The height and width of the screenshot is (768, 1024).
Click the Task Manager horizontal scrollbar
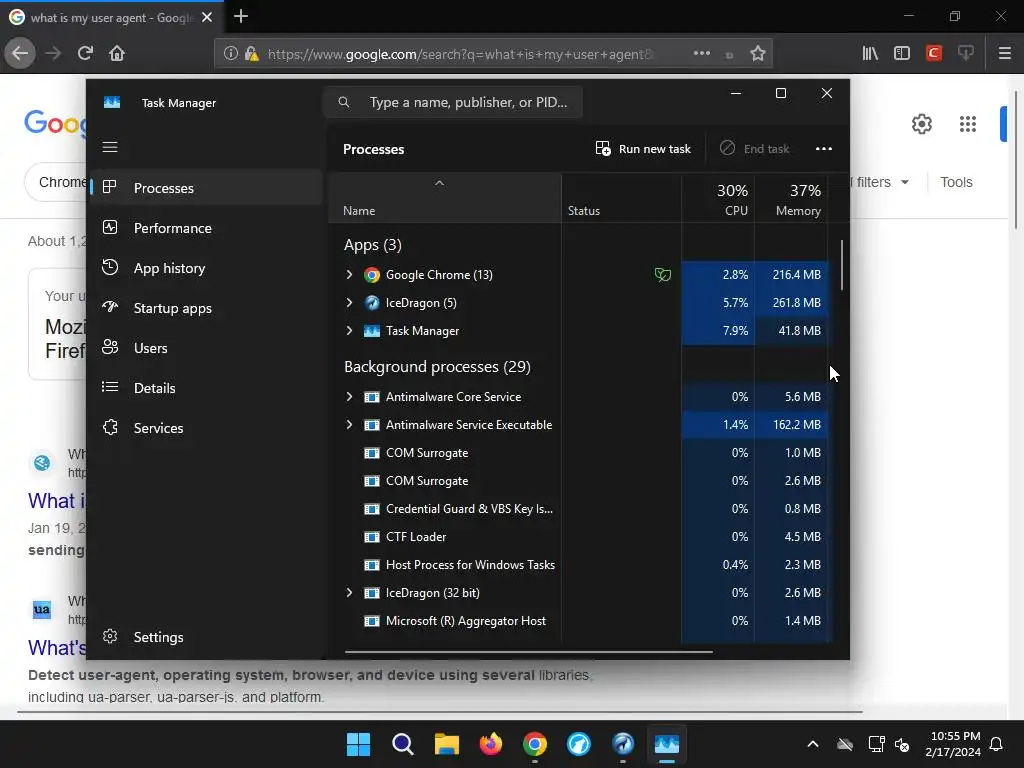click(x=528, y=651)
